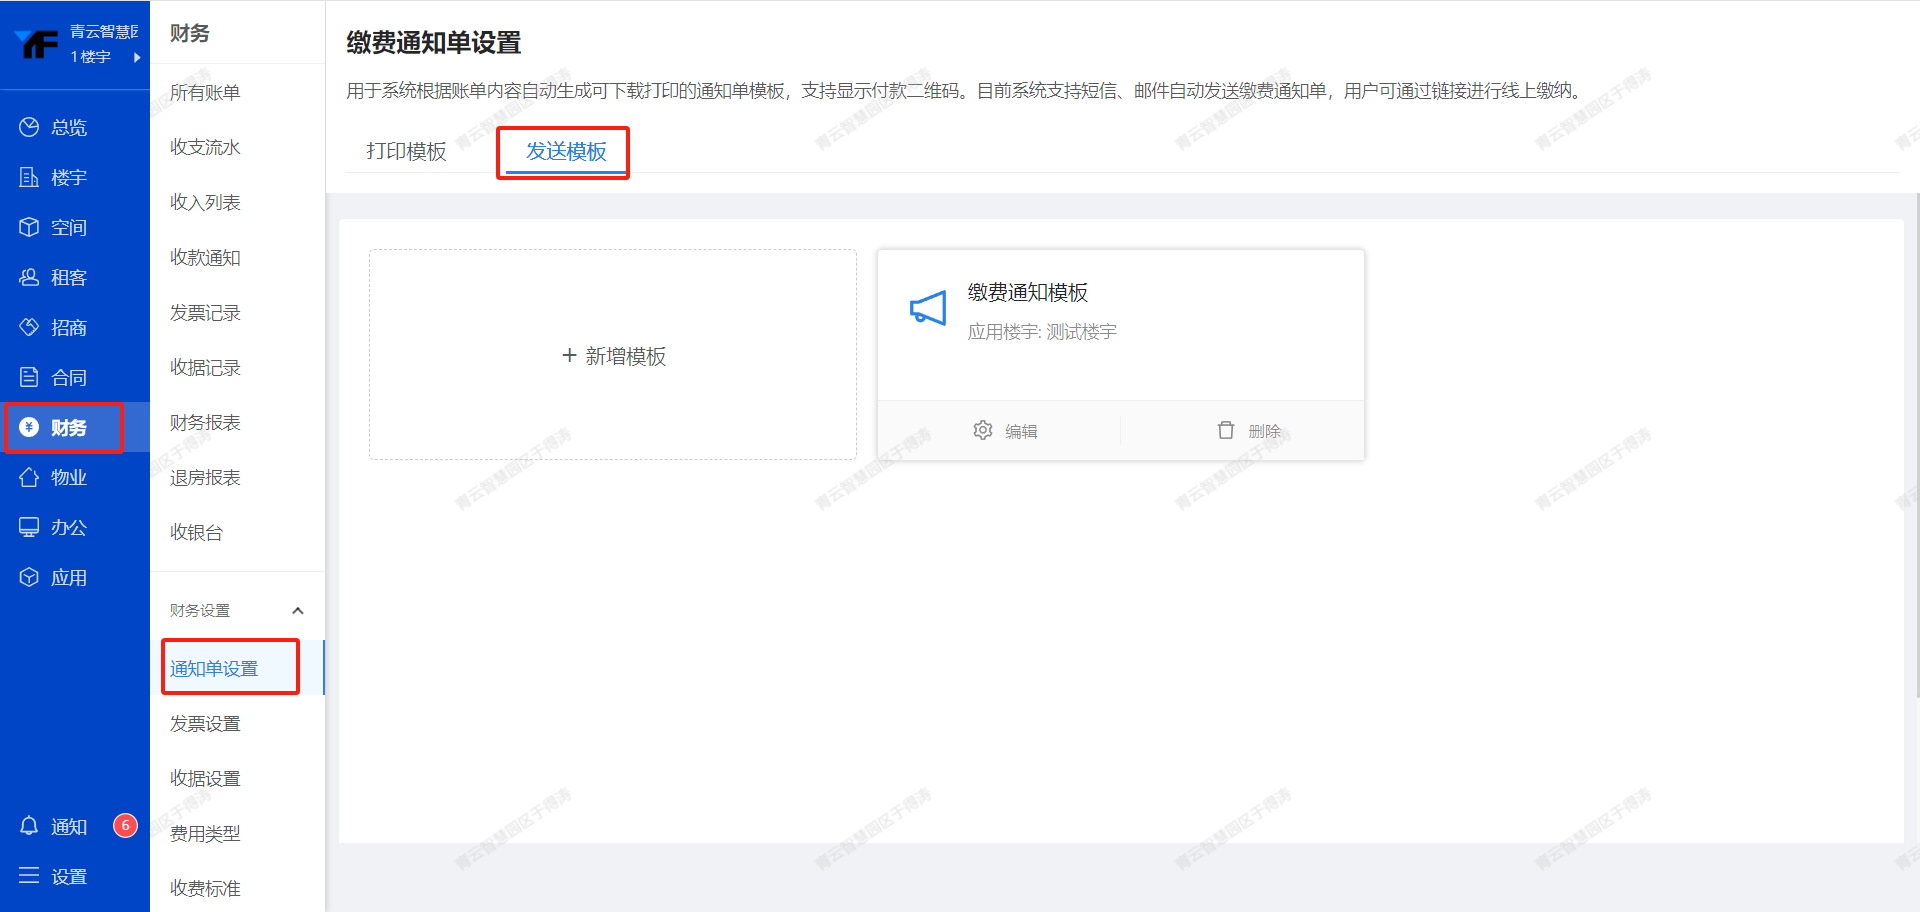Select the 空间 cube icon
This screenshot has height=912, width=1920.
click(29, 227)
